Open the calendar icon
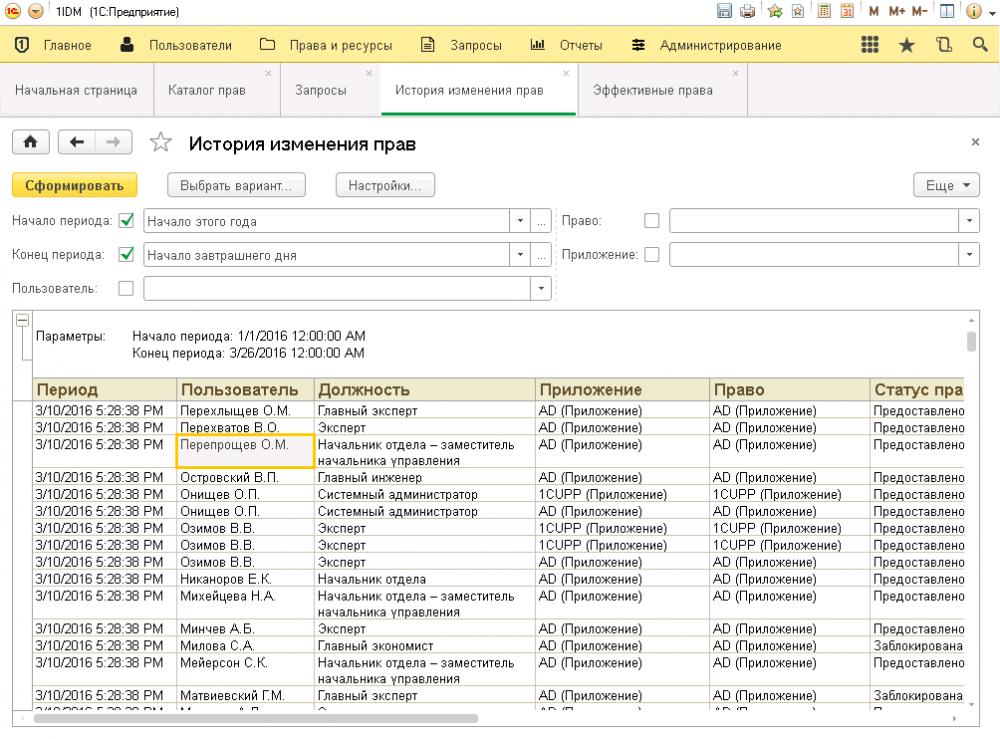This screenshot has width=1000, height=739. click(846, 12)
